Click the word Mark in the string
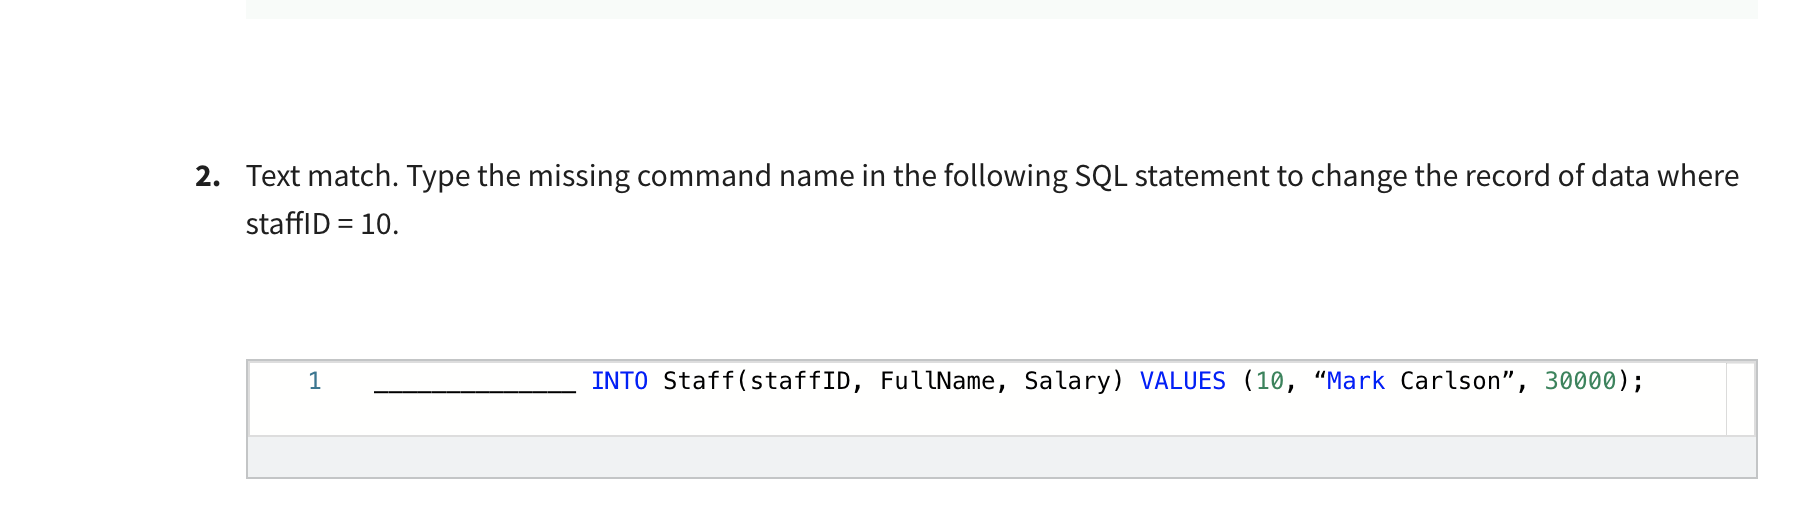The width and height of the screenshot is (1814, 530). [x=1356, y=381]
